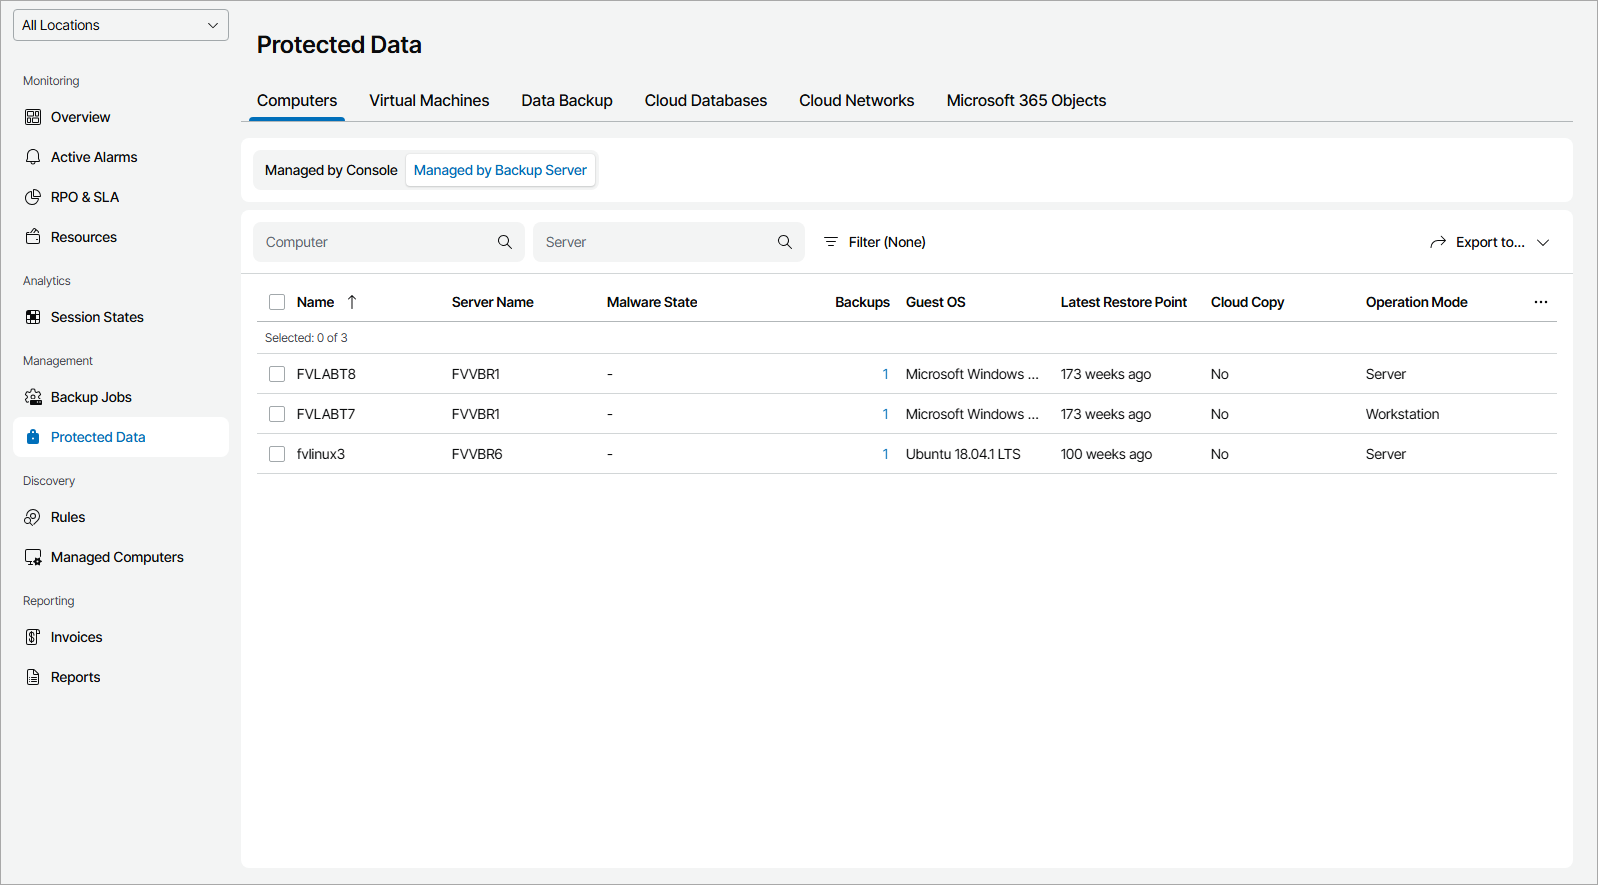
Task: Expand the All Locations dropdown
Action: 121,25
